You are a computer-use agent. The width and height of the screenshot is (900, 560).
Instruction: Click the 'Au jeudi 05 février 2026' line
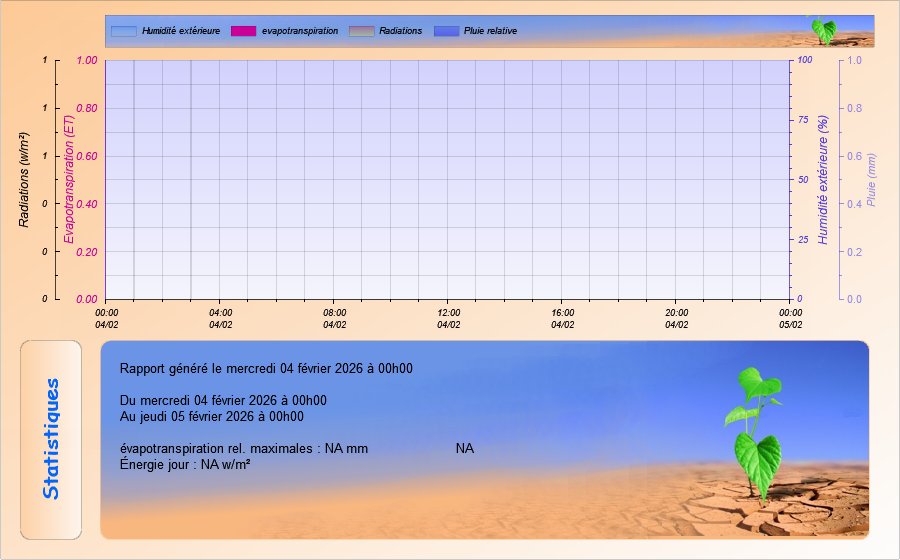point(212,417)
